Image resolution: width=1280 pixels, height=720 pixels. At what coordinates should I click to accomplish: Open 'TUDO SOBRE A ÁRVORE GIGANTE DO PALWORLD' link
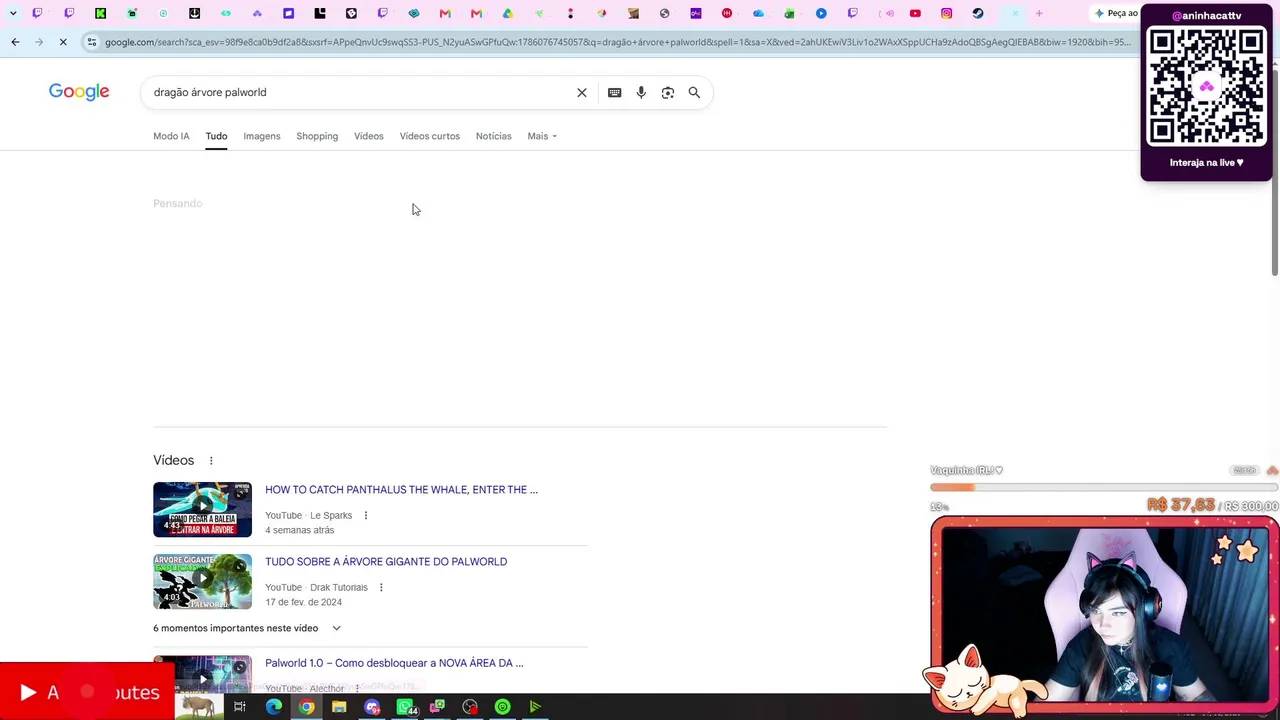point(386,562)
